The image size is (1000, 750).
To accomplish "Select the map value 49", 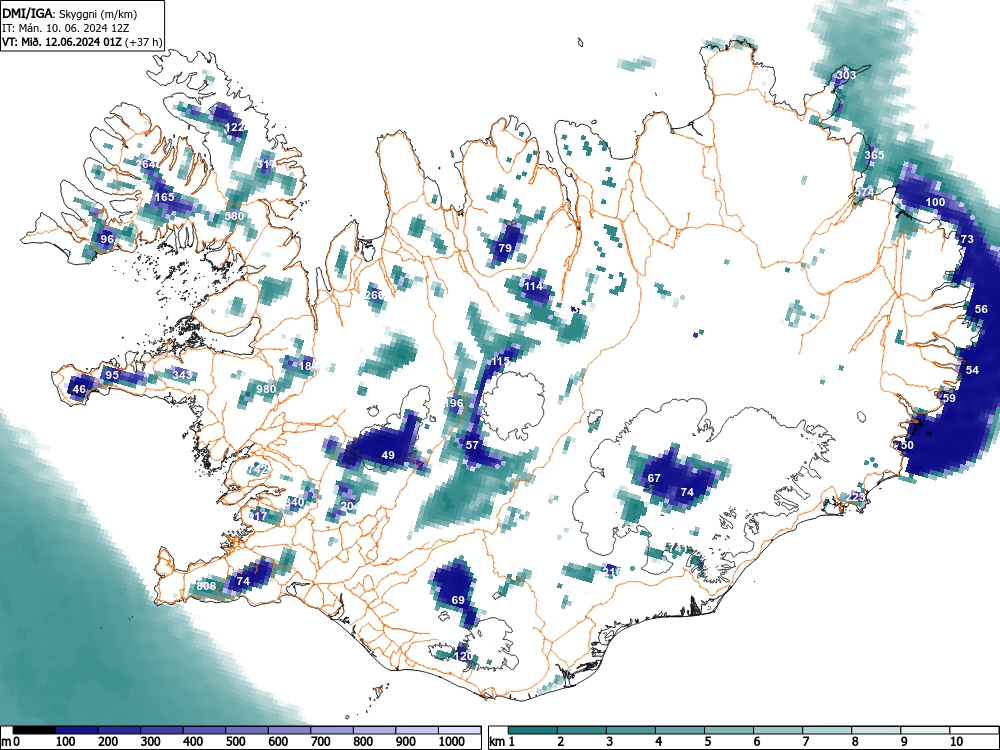I will 388,455.
